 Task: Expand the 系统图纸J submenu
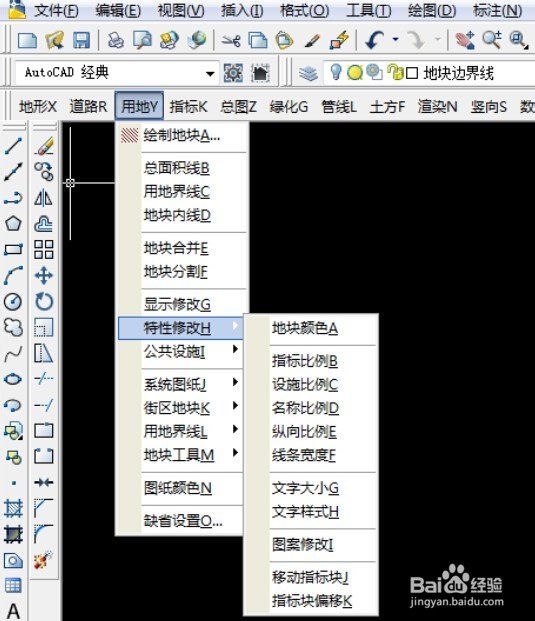(180, 384)
